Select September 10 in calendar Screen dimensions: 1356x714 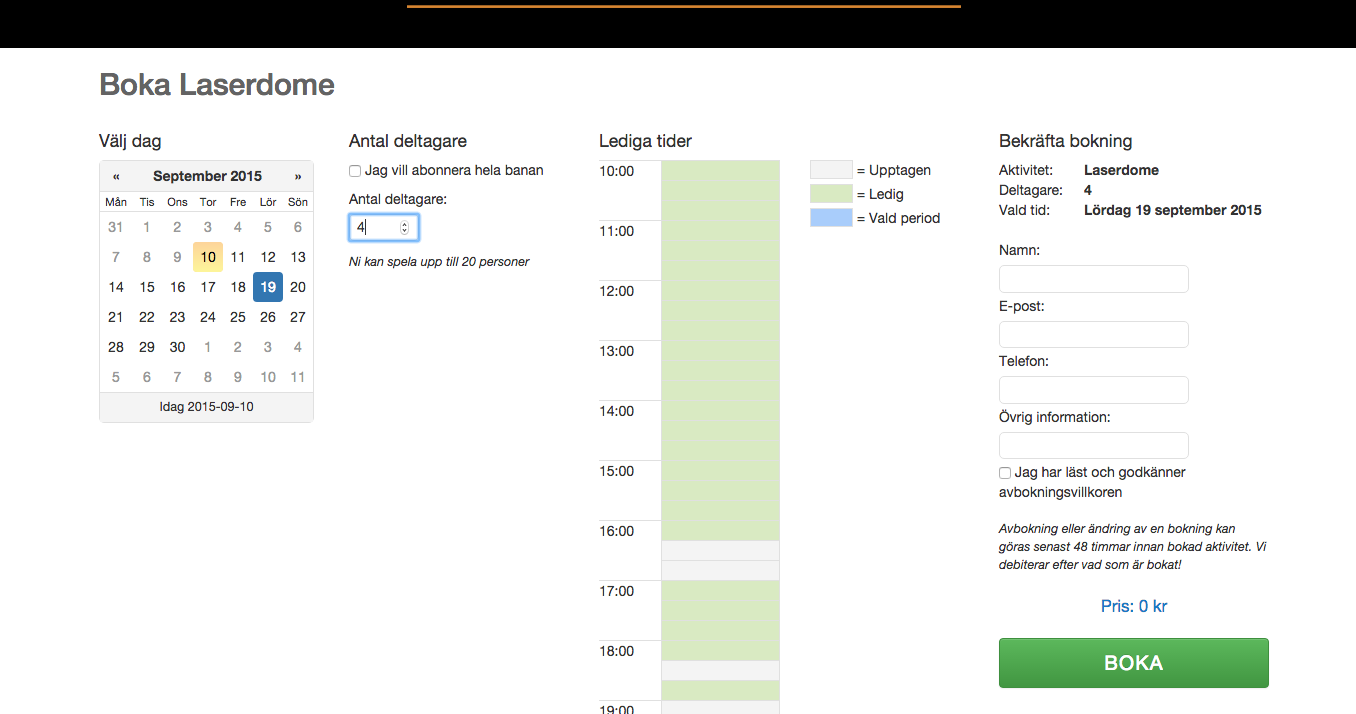coord(207,257)
